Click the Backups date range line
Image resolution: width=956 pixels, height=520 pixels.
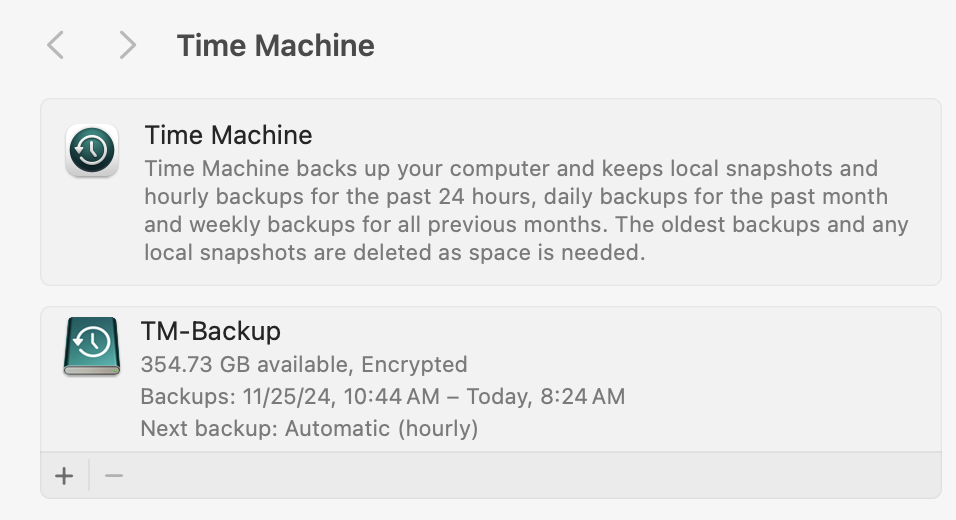click(382, 396)
